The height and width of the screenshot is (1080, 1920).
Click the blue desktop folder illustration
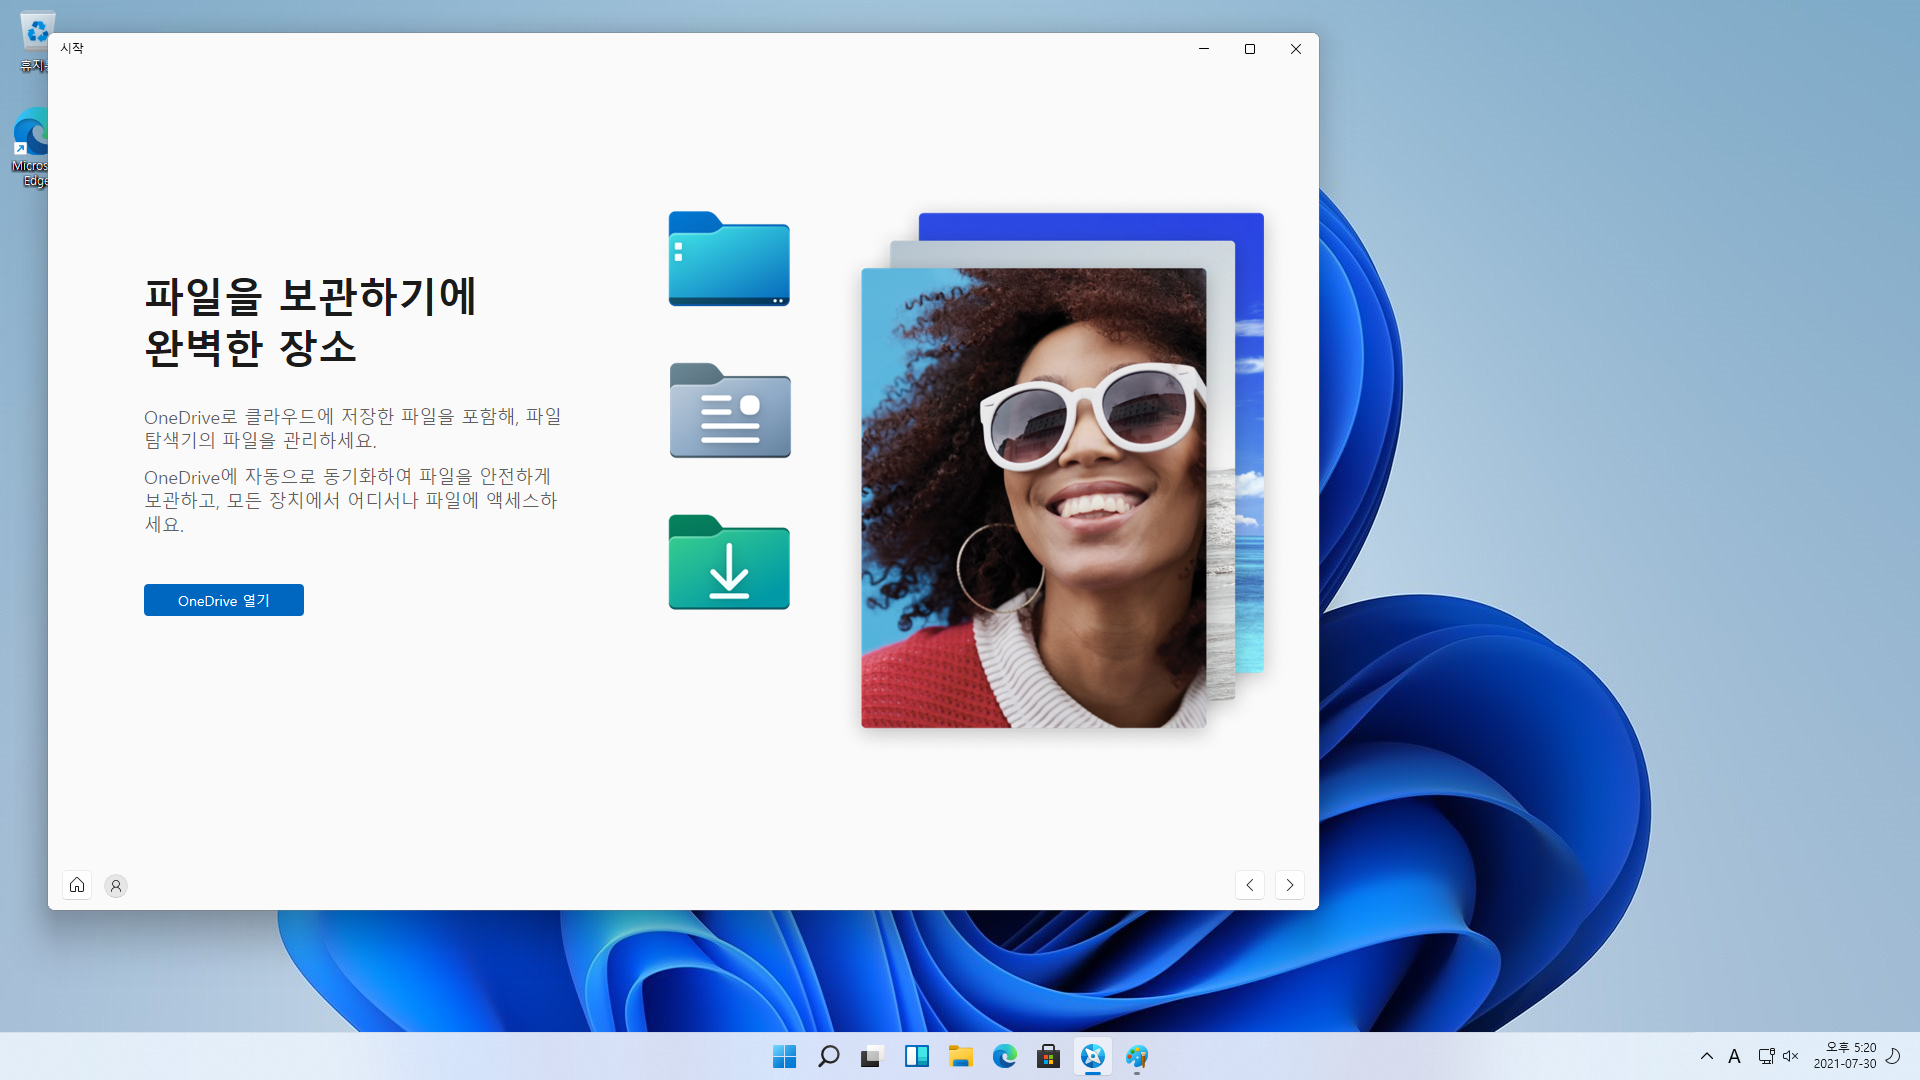coord(729,259)
